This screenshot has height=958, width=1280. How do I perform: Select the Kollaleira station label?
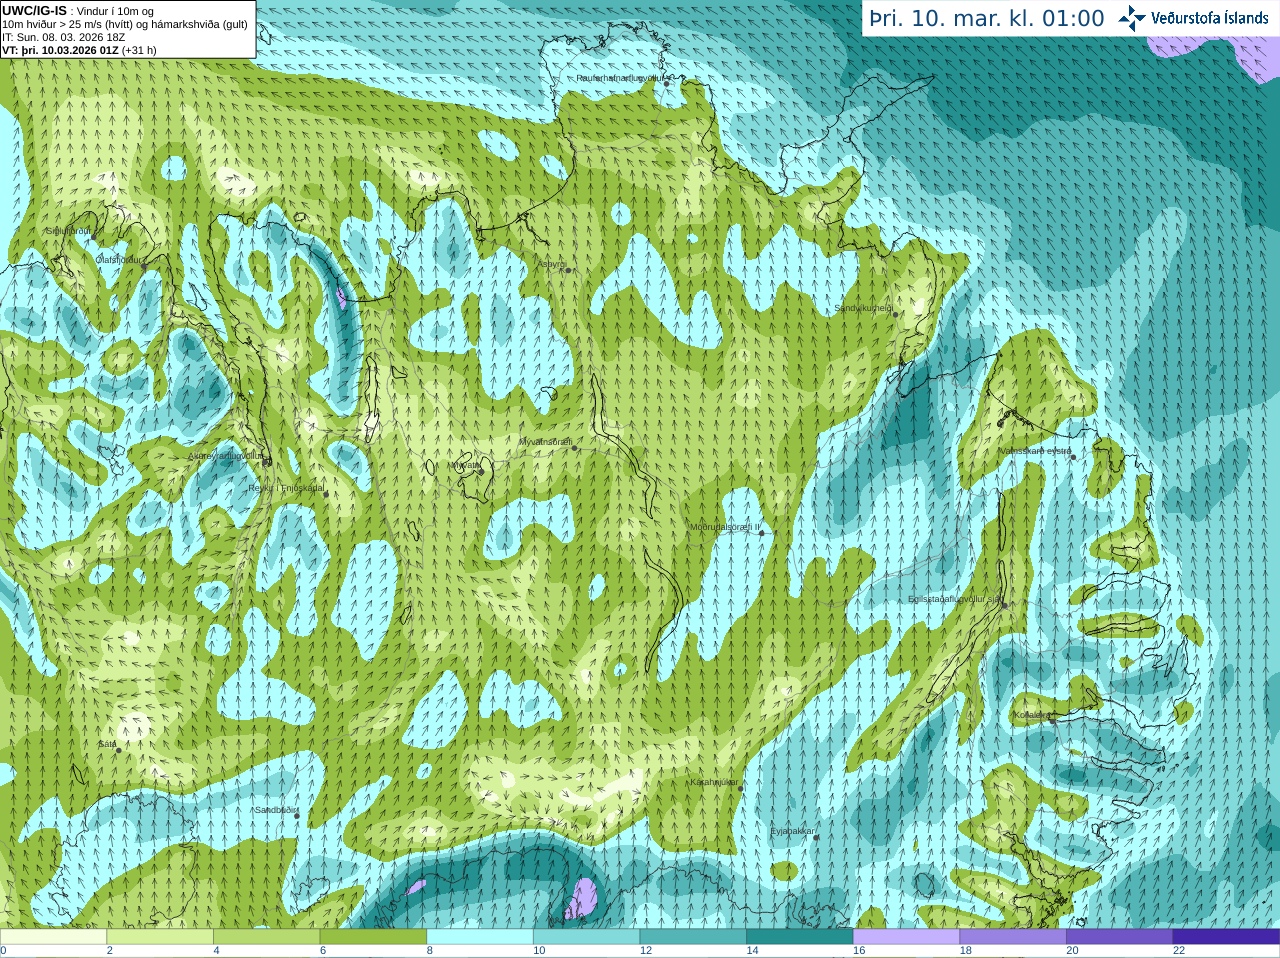[x=1031, y=715]
